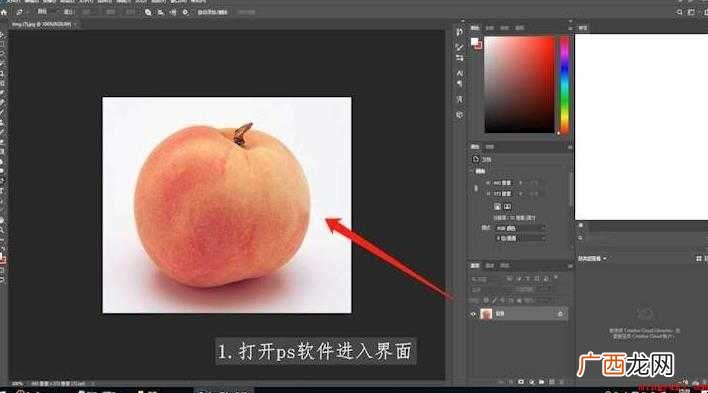Screen dimensions: 708x393
Task: Switch to the Swatches panel tab
Action: (490, 28)
